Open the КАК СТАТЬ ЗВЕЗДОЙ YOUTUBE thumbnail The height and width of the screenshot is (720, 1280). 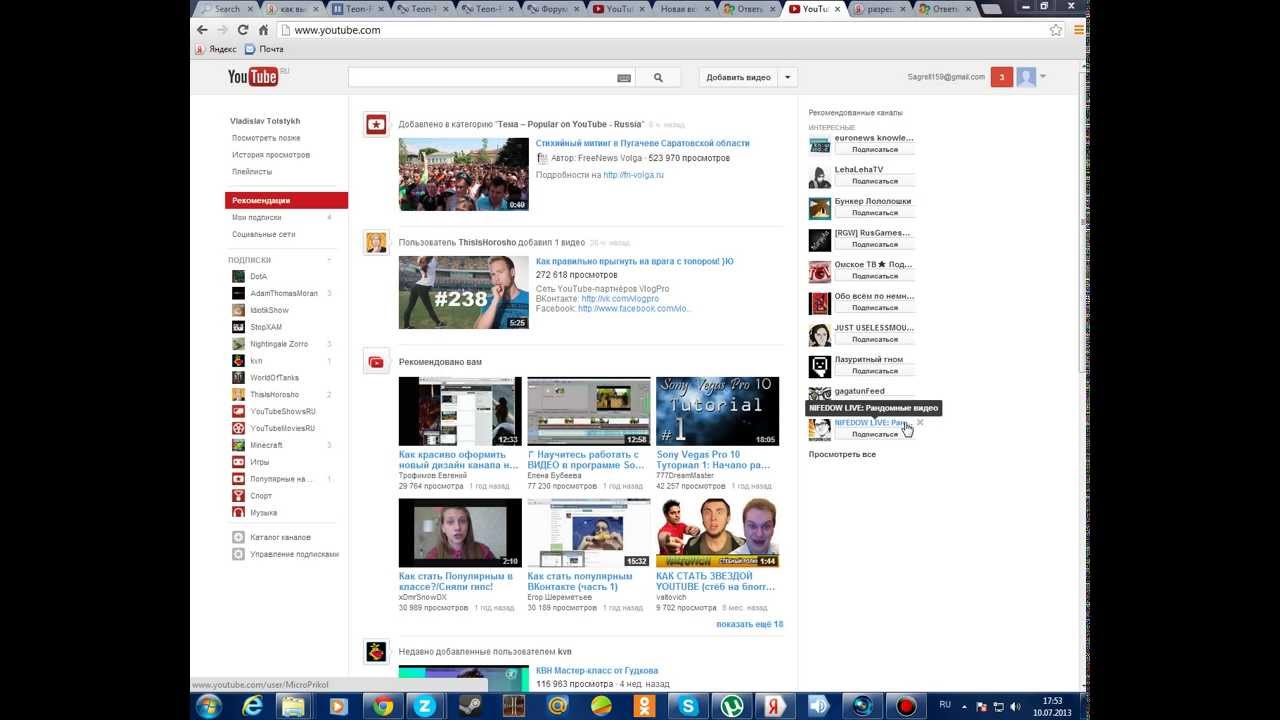(717, 533)
